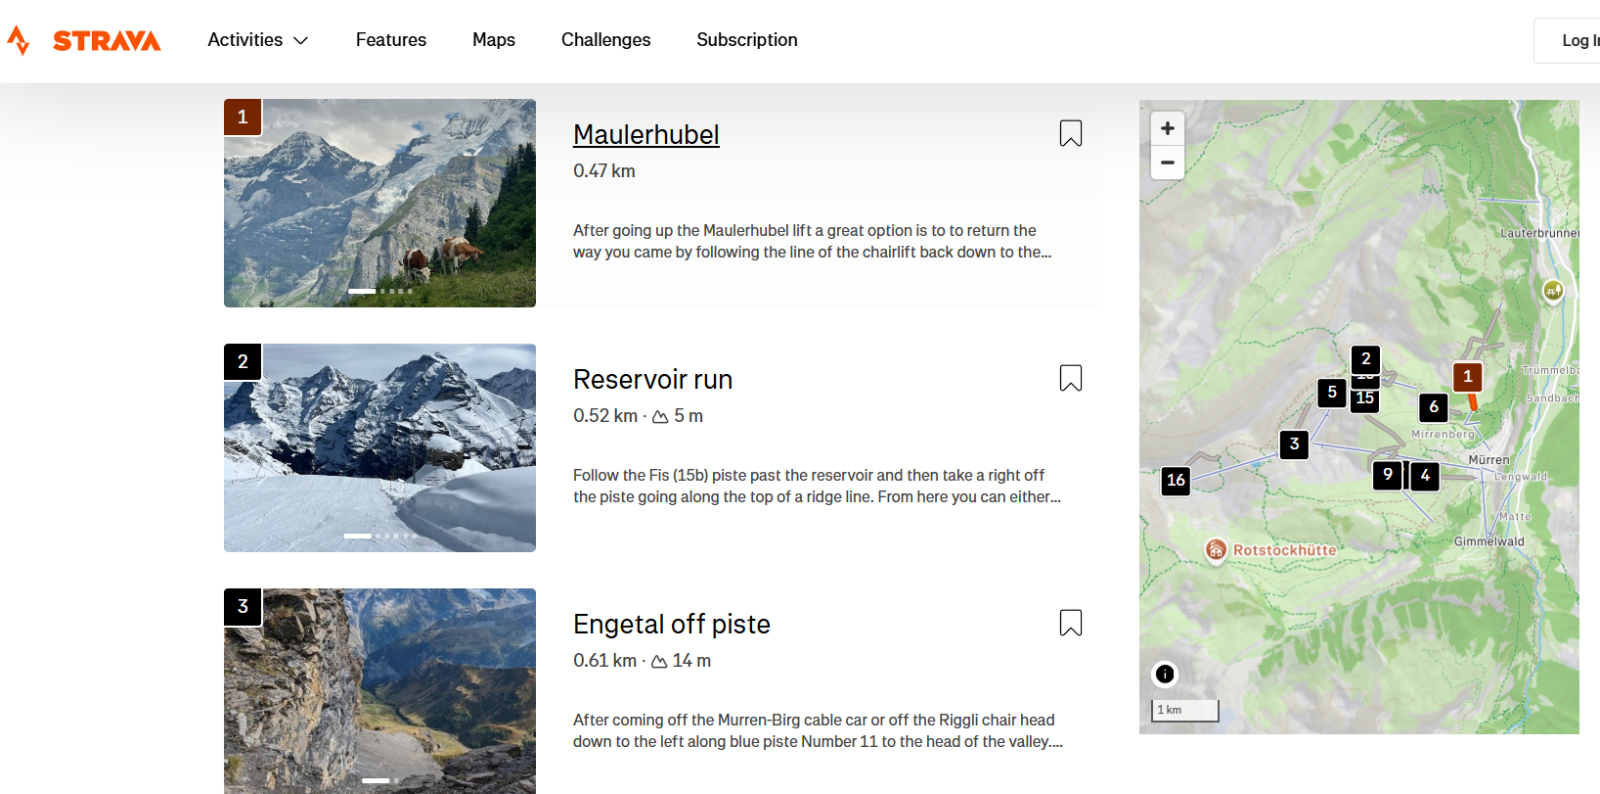
Task: Zoom in on the map
Action: point(1167,128)
